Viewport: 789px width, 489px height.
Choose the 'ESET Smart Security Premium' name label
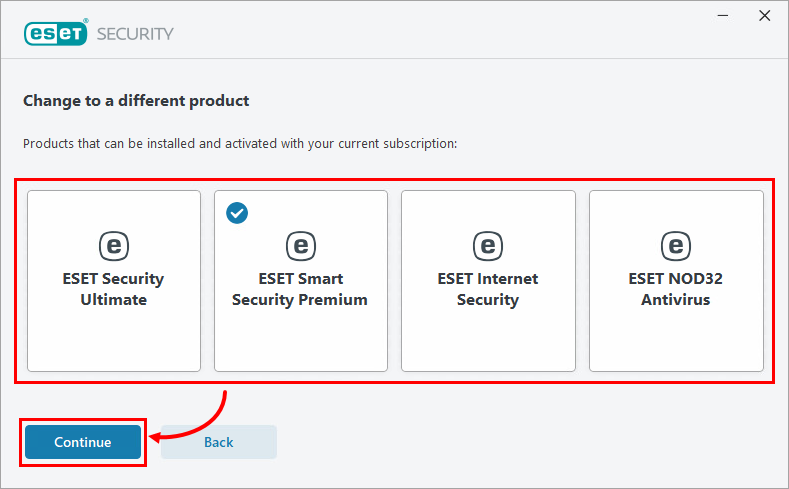pos(300,289)
